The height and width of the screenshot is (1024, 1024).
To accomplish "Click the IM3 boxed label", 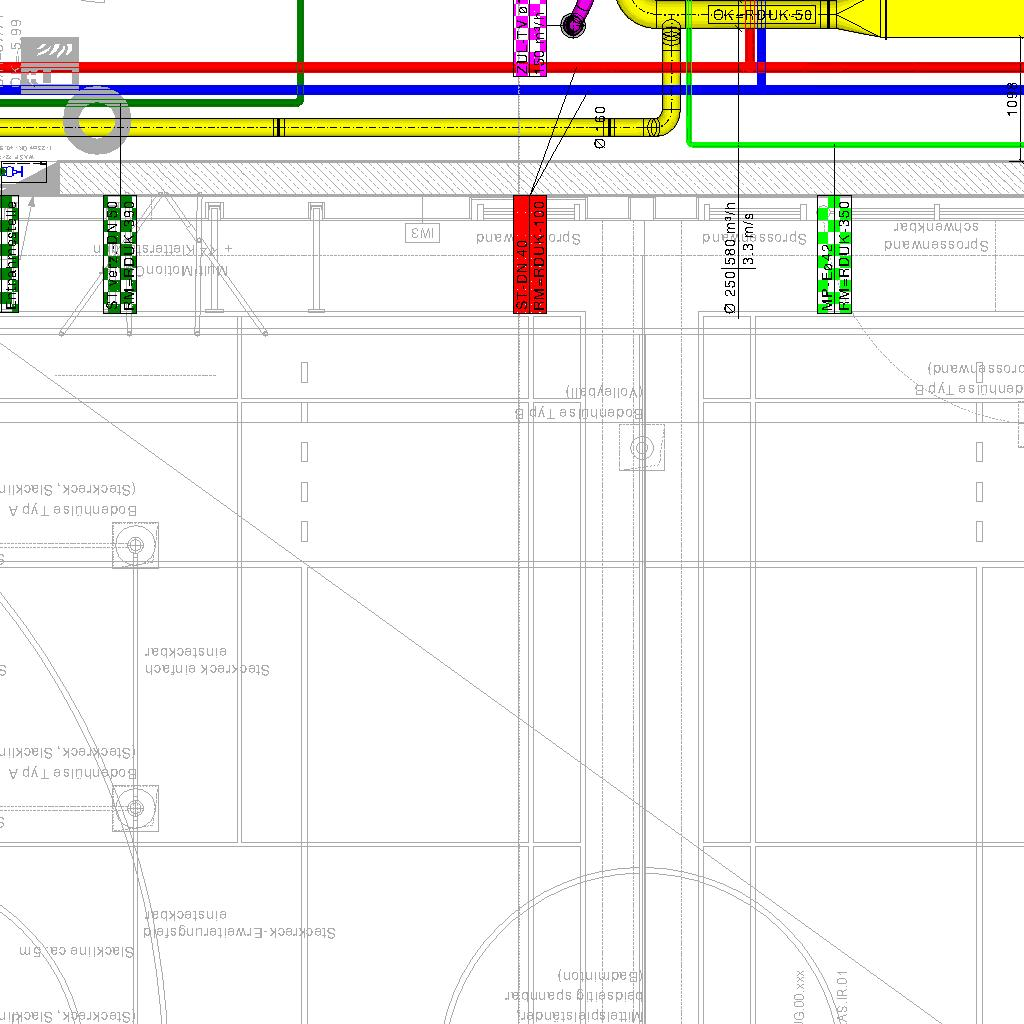I will click(423, 233).
